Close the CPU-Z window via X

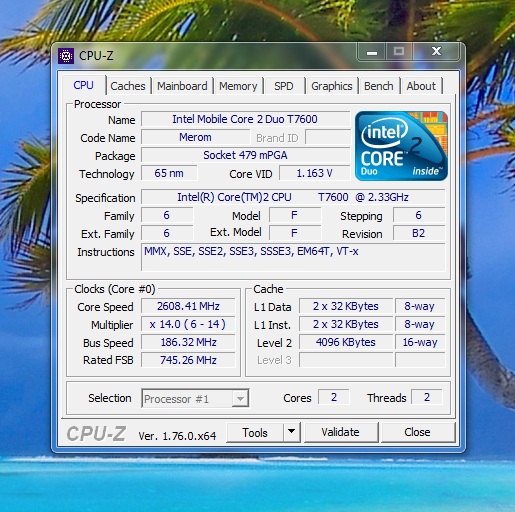[436, 51]
